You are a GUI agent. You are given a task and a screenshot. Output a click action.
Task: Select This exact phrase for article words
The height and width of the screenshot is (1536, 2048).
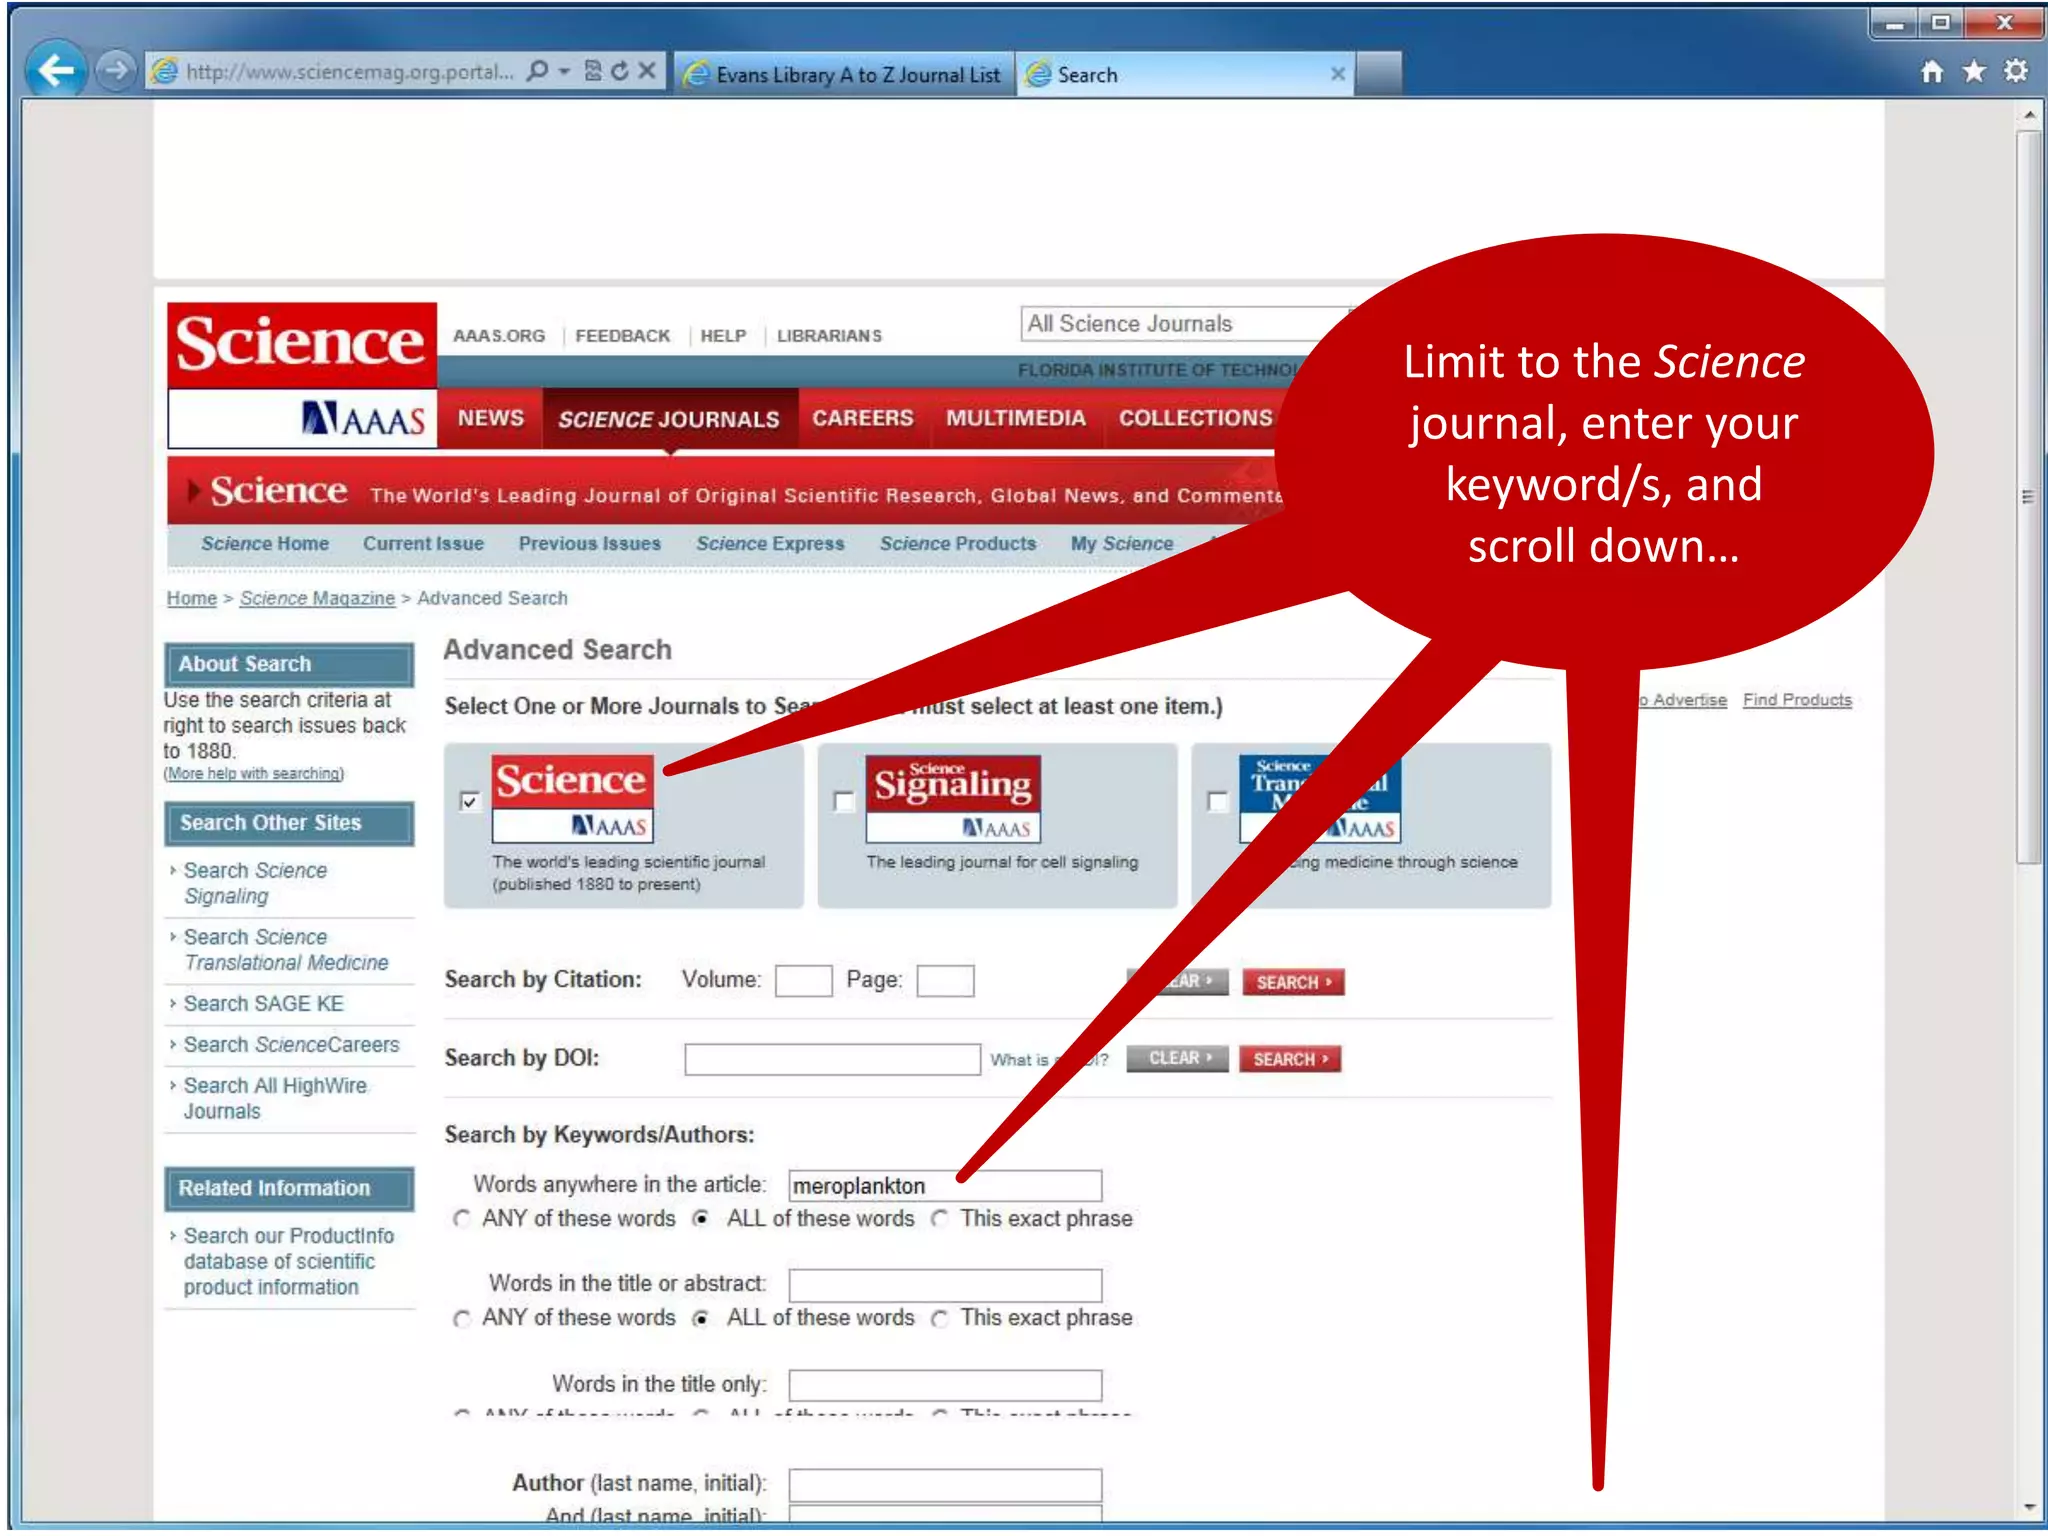click(939, 1219)
